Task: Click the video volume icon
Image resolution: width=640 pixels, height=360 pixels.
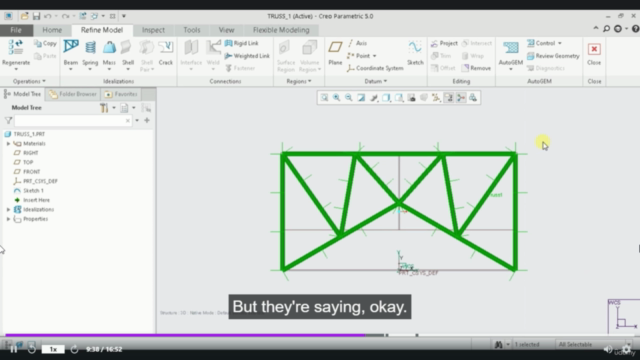Action: tap(607, 349)
